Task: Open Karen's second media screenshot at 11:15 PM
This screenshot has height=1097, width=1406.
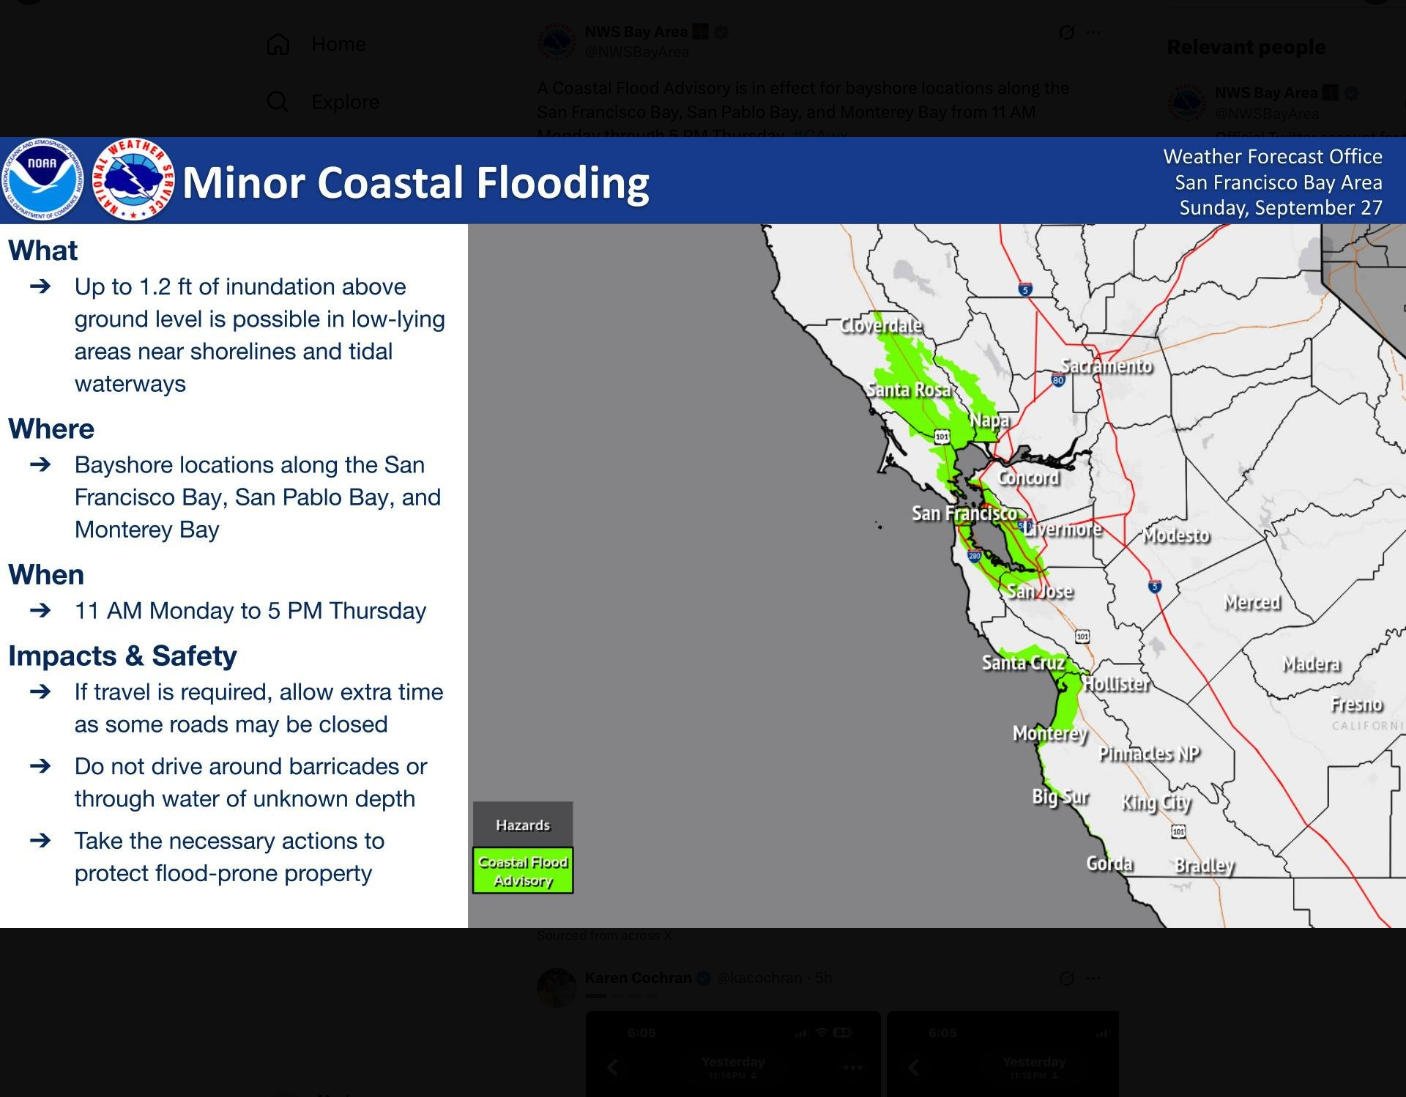Action: (1003, 1054)
